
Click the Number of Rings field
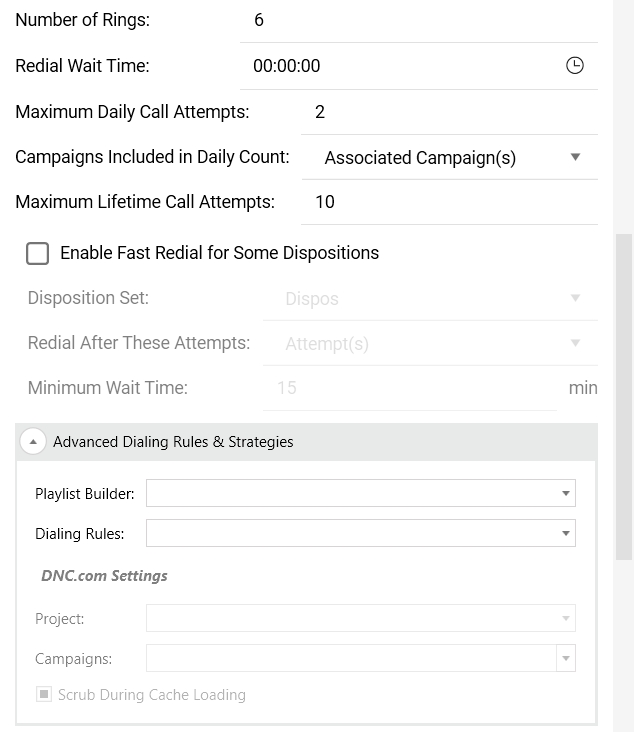419,21
